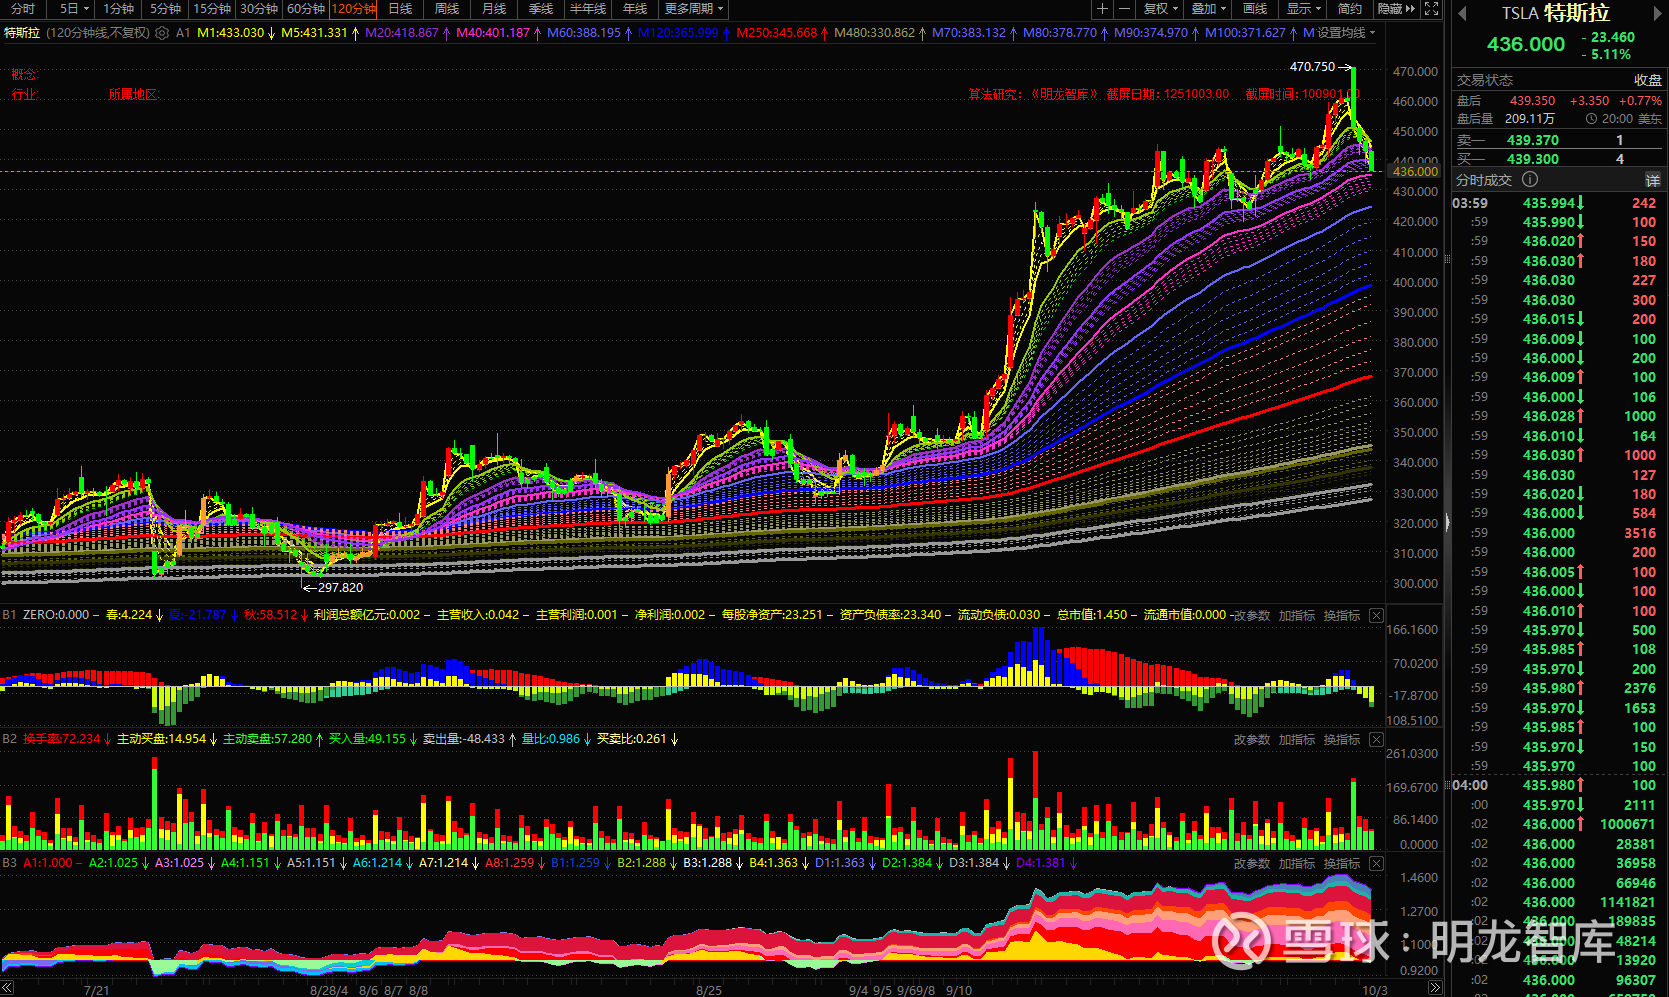Image resolution: width=1669 pixels, height=997 pixels.
Task: Open the 显示 display dropdown
Action: (x=1303, y=9)
